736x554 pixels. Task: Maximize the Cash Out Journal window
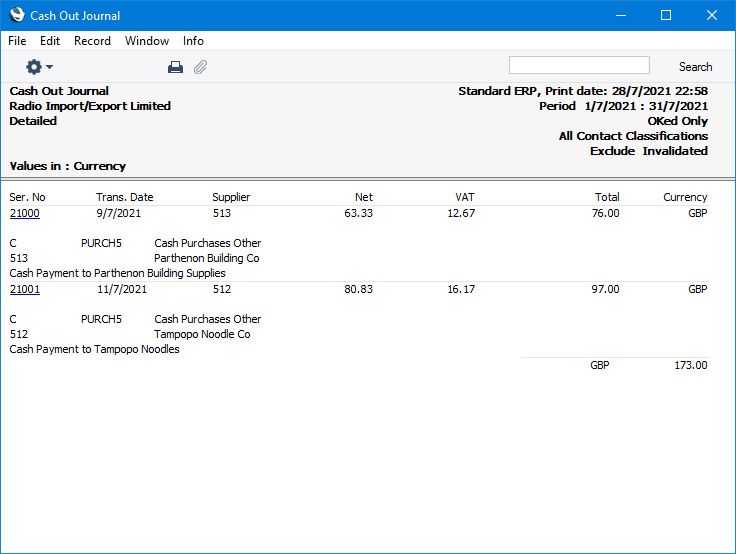pyautogui.click(x=666, y=15)
